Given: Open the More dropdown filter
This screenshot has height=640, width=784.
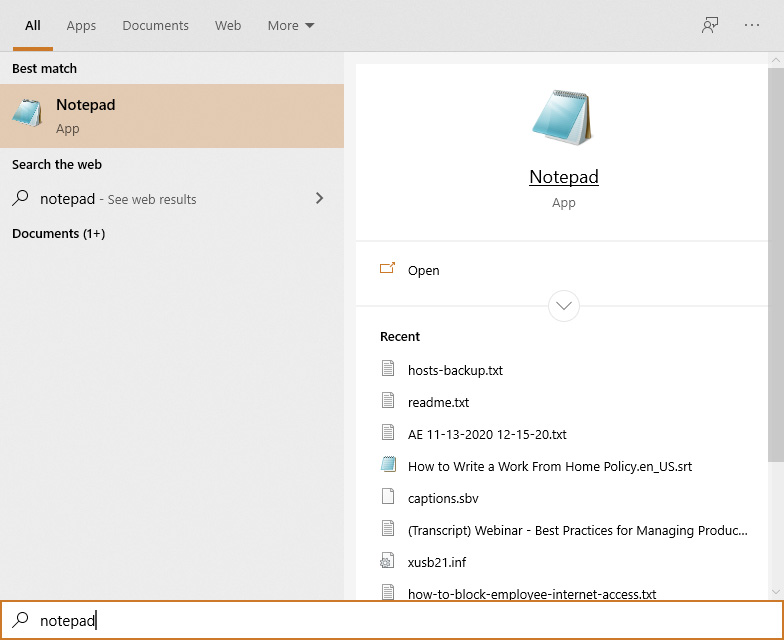Looking at the screenshot, I should click(290, 26).
